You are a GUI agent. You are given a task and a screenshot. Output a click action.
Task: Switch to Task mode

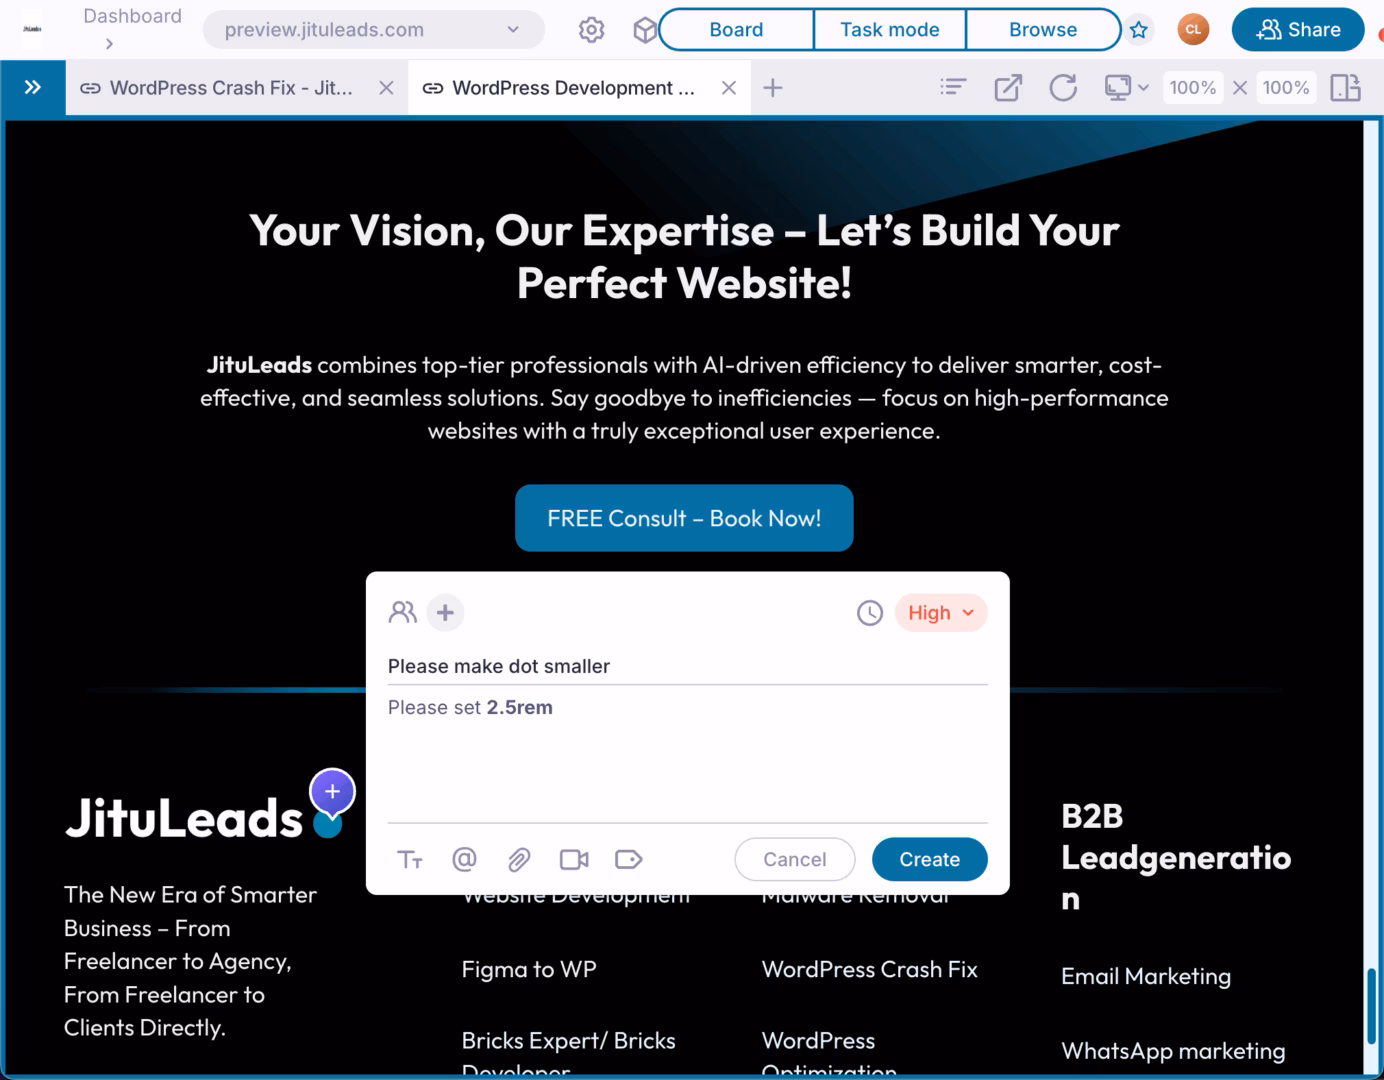point(890,30)
